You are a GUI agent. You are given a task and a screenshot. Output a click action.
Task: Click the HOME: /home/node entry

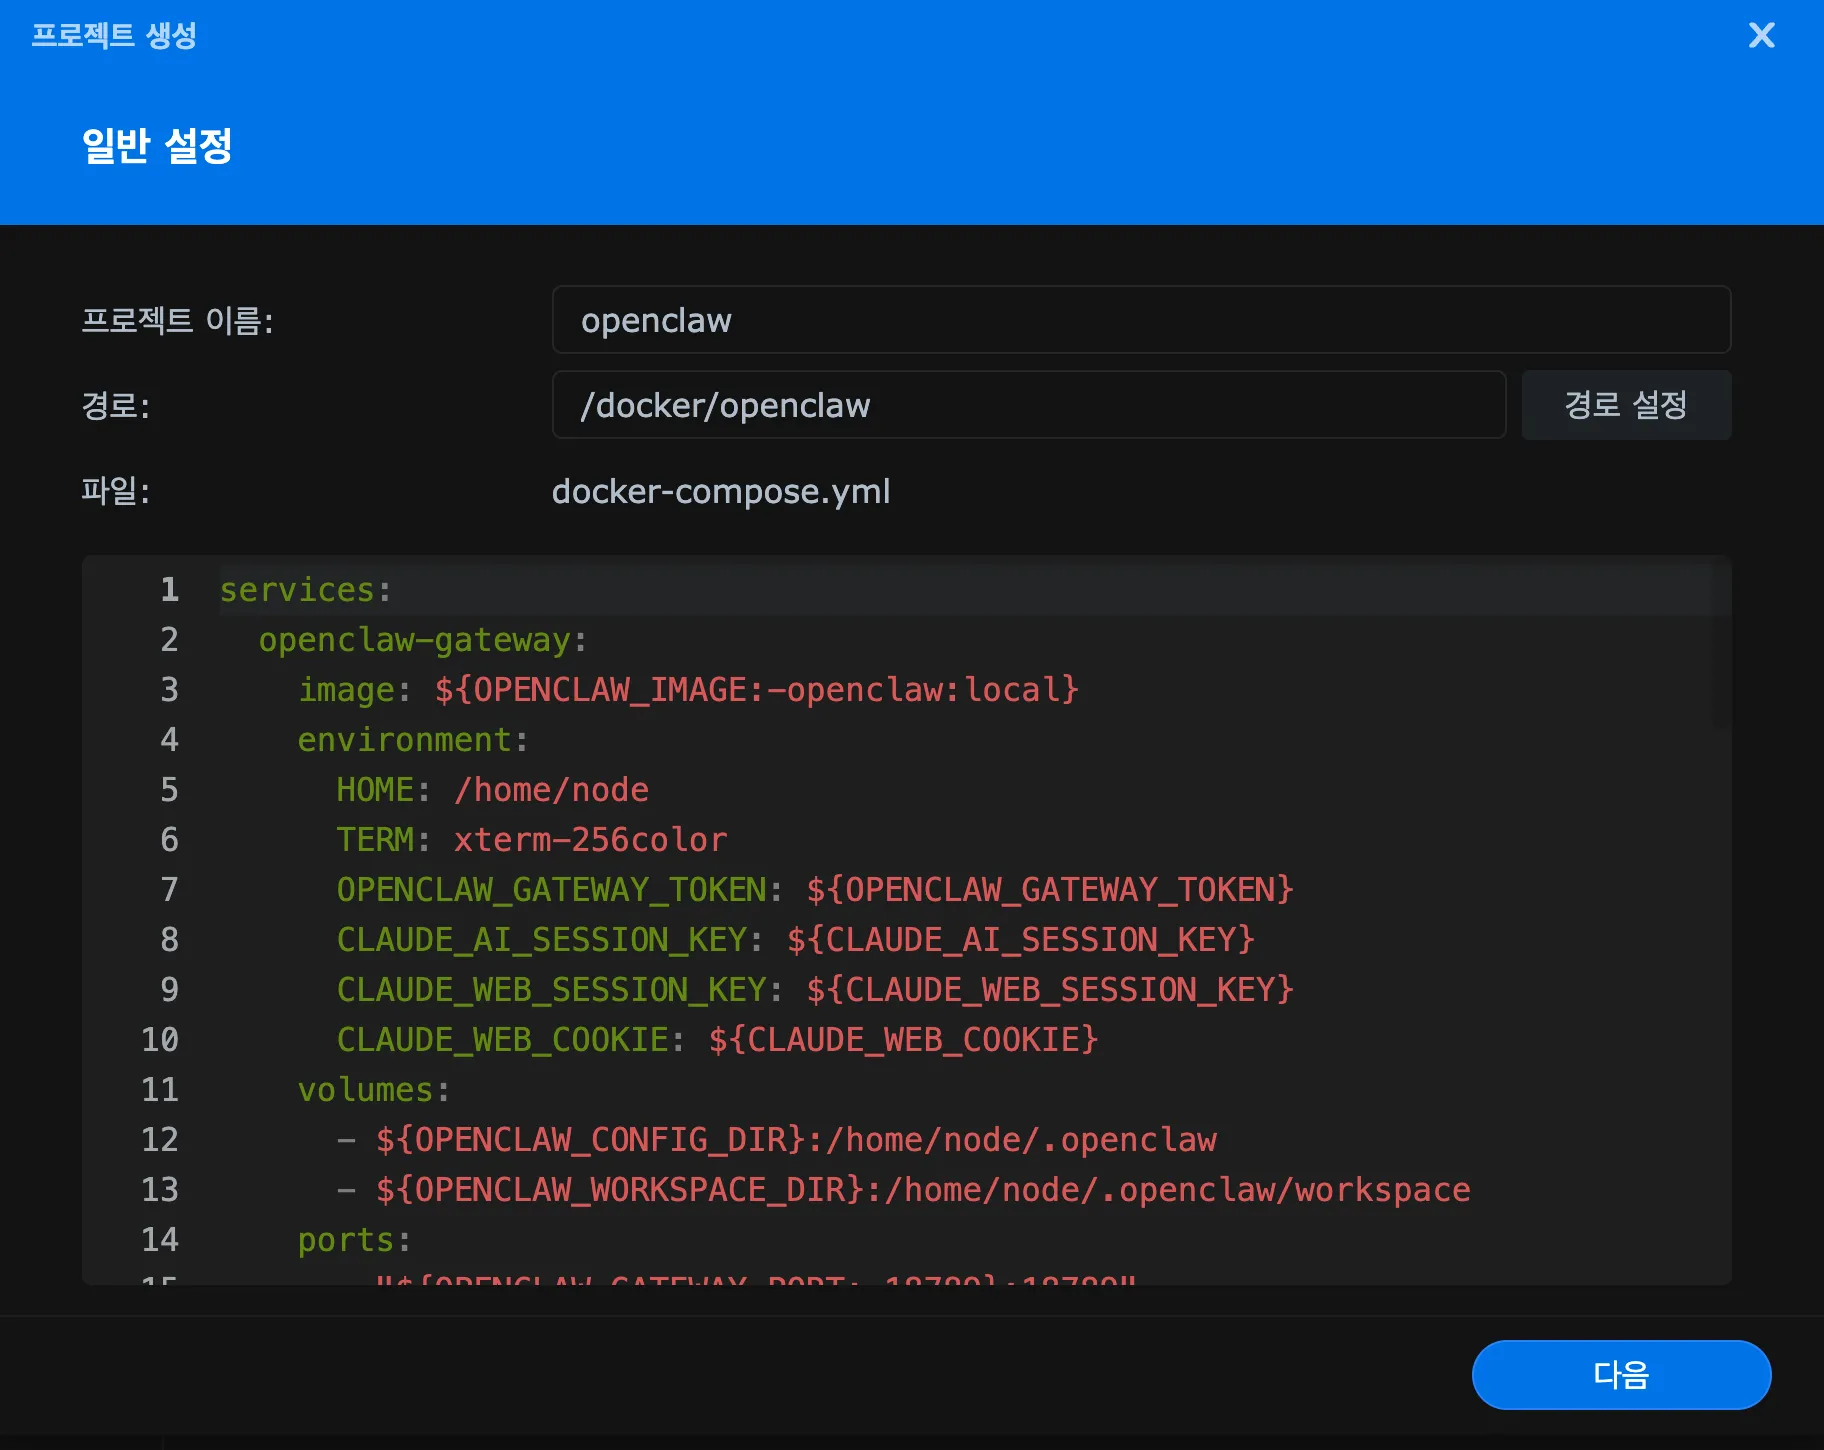click(x=490, y=789)
